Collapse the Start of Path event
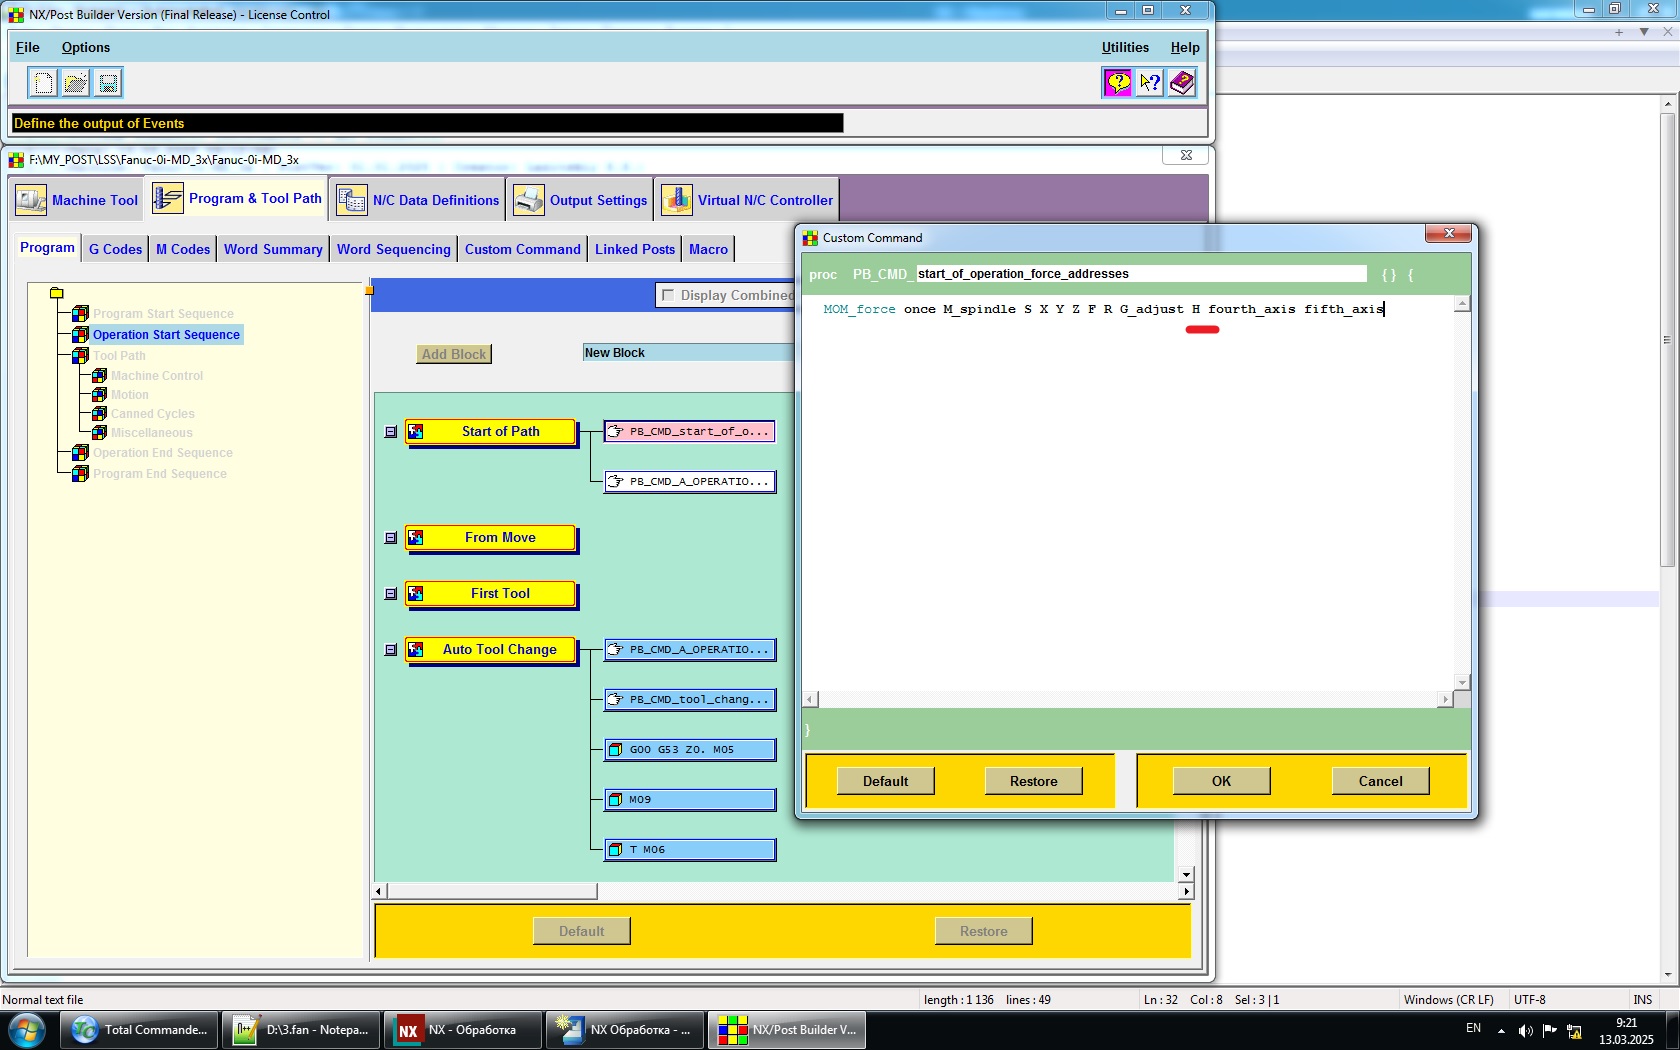This screenshot has height=1050, width=1680. [x=391, y=432]
